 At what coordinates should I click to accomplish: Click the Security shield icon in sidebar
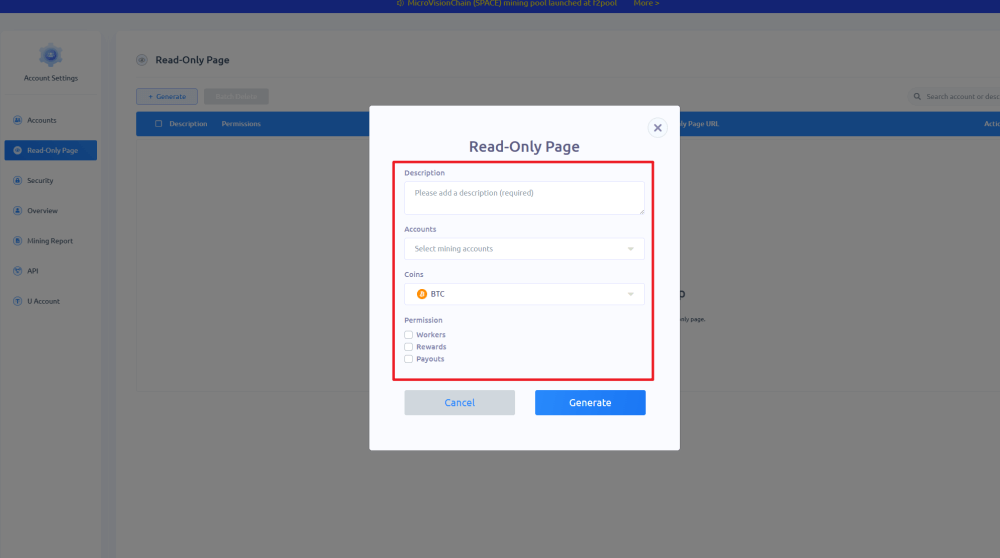click(x=18, y=181)
